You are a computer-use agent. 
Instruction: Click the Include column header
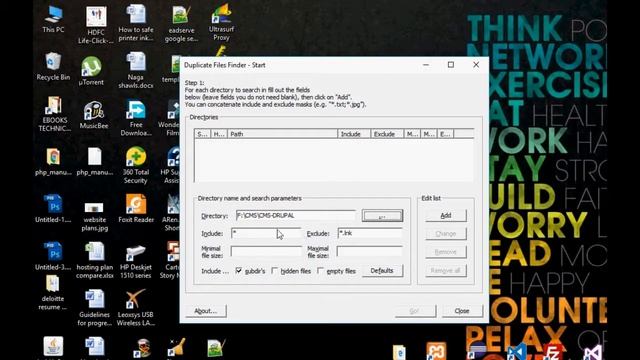tap(354, 134)
